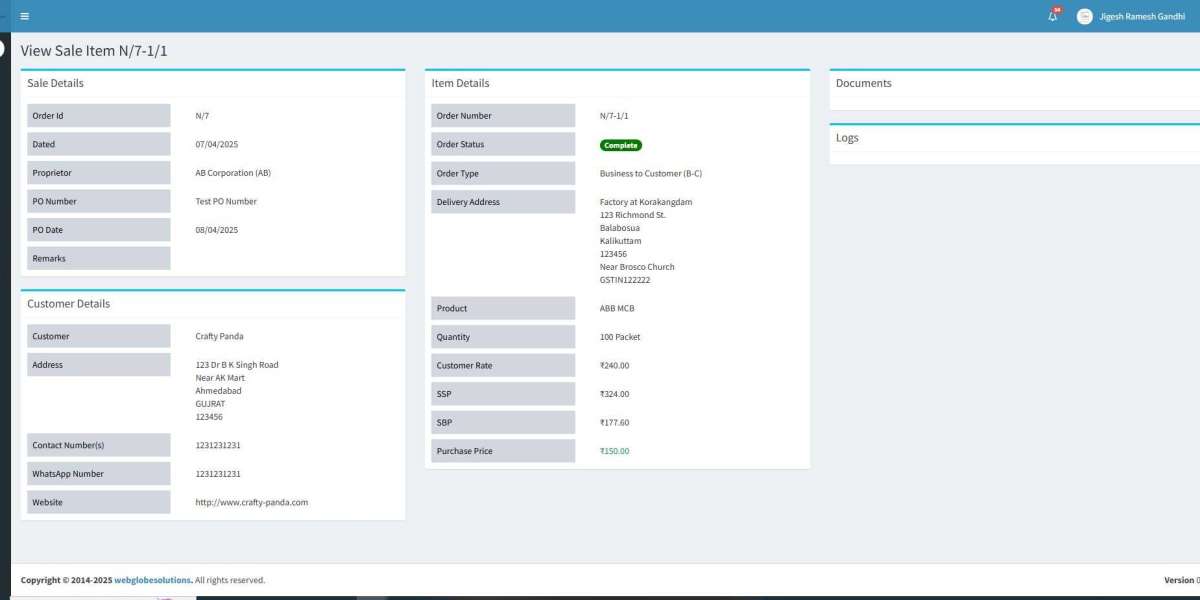Click the Purchase Price value ₹150.00
The height and width of the screenshot is (600, 1200).
(614, 451)
